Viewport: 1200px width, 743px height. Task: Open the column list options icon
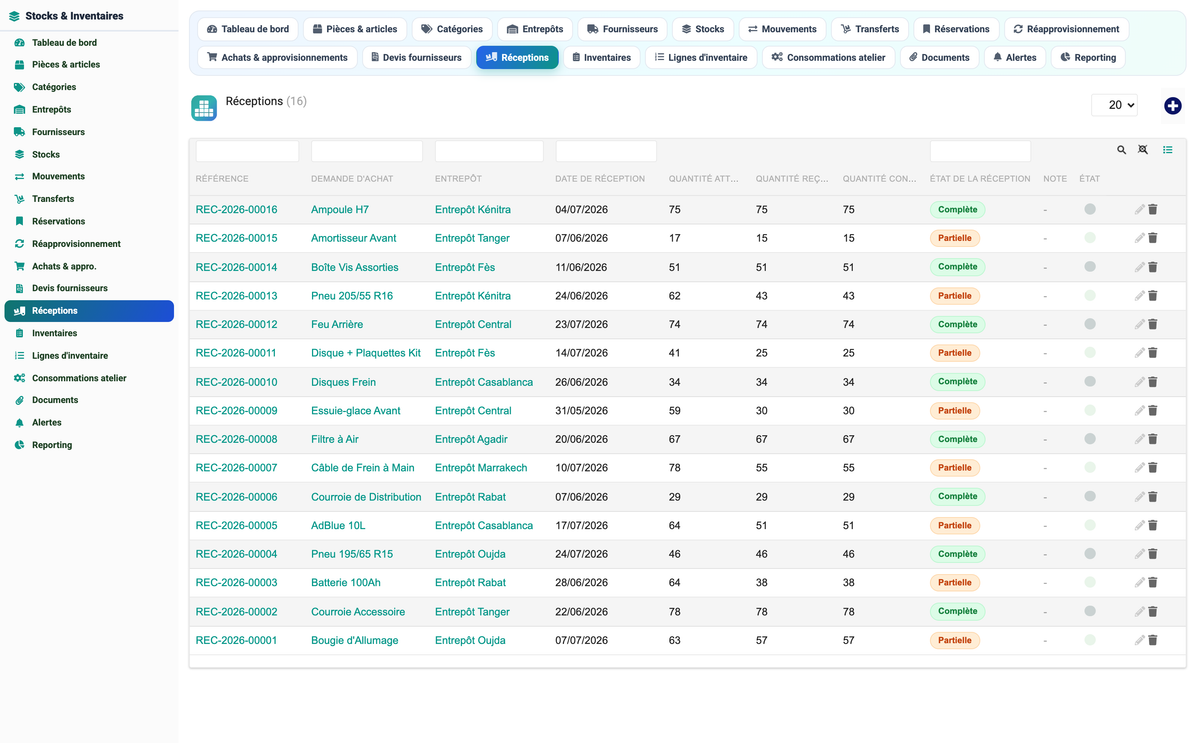point(1167,150)
